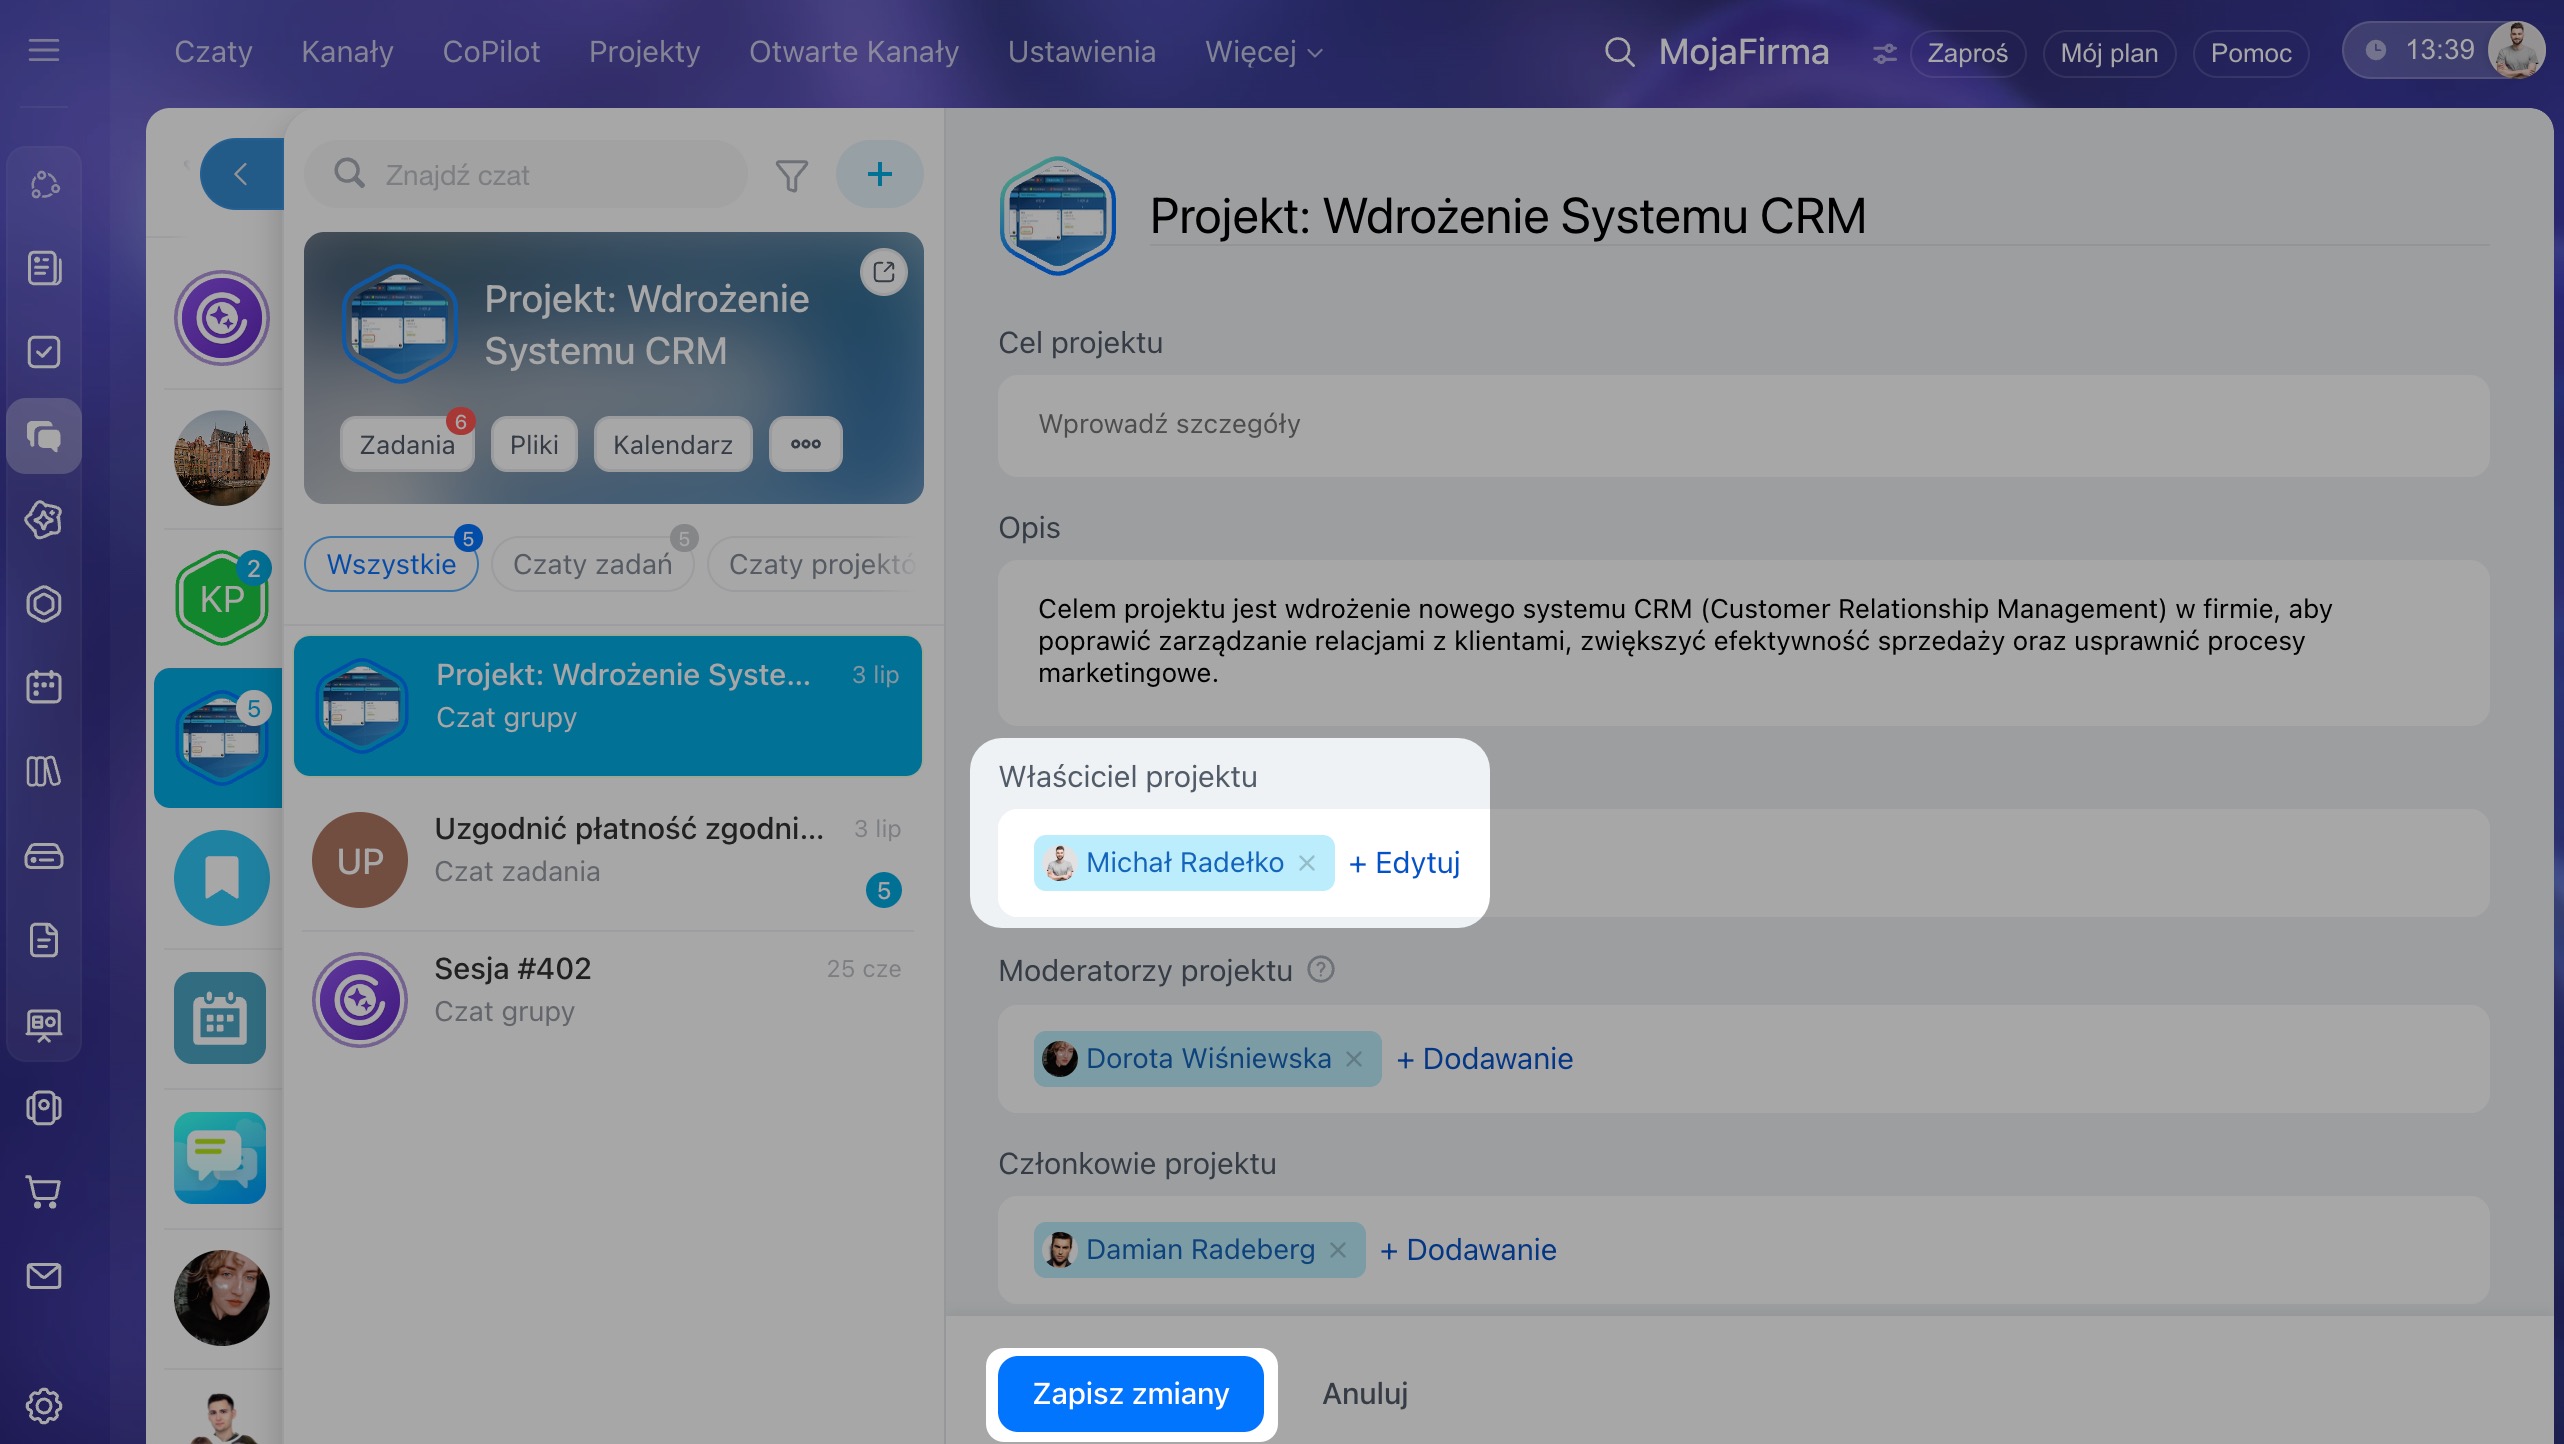Remove Michał Radełko as owner
The width and height of the screenshot is (2564, 1444).
coord(1306,863)
